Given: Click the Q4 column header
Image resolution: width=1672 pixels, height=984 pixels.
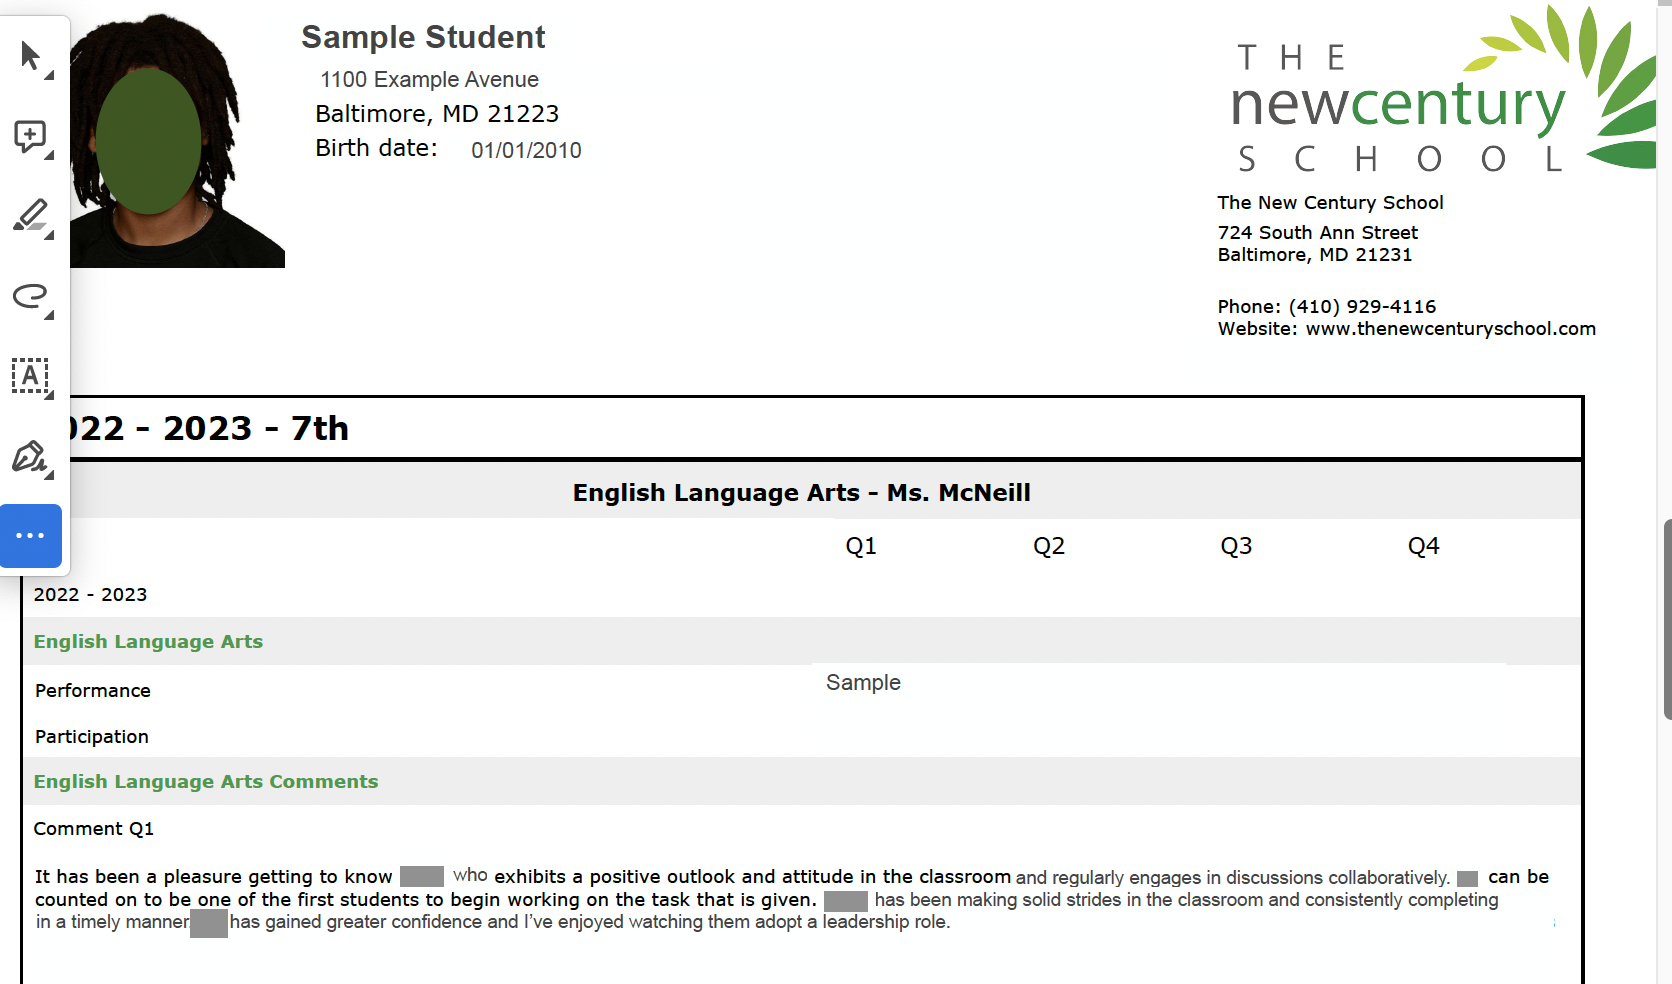Looking at the screenshot, I should [1423, 546].
